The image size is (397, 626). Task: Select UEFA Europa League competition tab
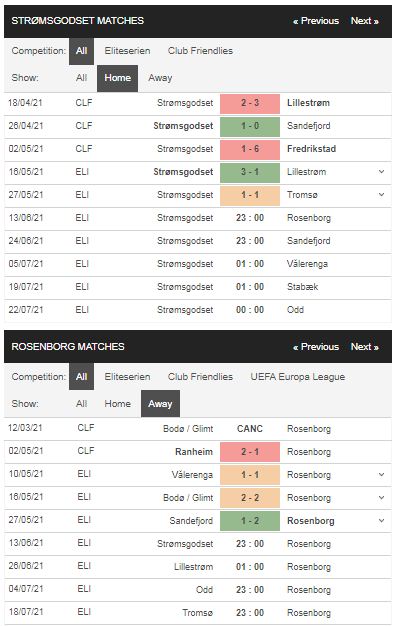(298, 377)
